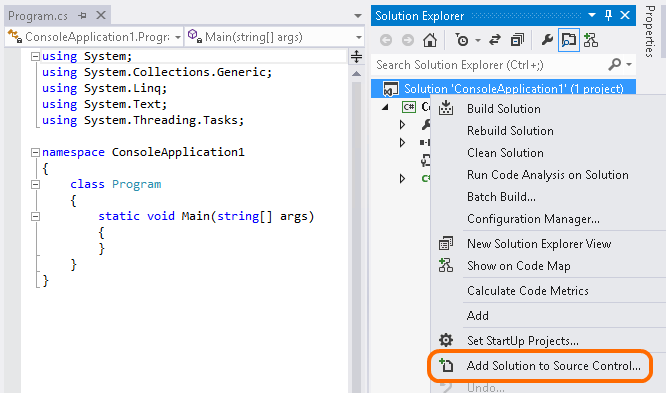Viewport: 666px width, 393px height.
Task: Collapse the namespace ConsoleApplication1 block
Action: pos(36,152)
